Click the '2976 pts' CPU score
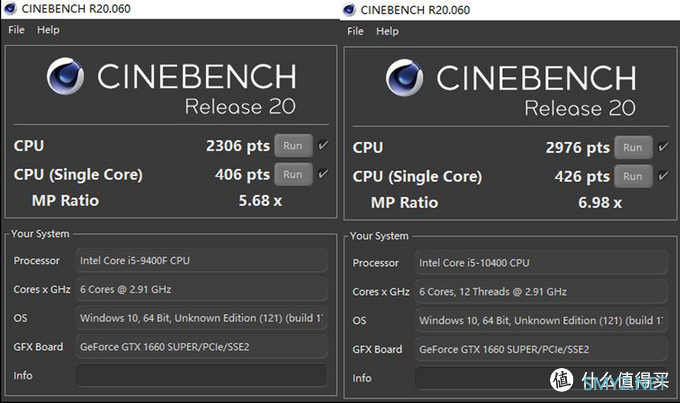Viewport: 680px width, 403px height. [x=578, y=148]
